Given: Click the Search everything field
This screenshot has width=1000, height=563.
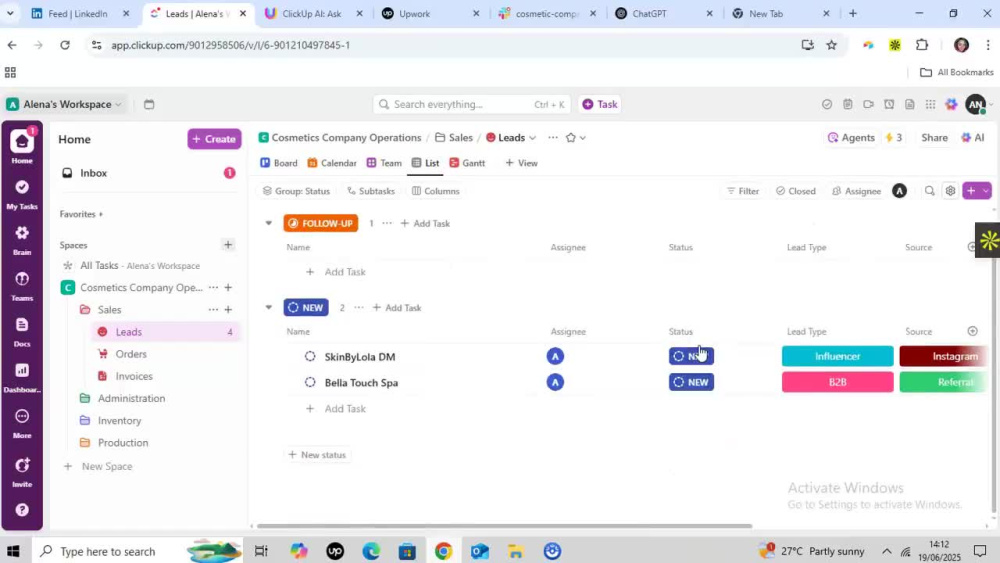Looking at the screenshot, I should [472, 105].
